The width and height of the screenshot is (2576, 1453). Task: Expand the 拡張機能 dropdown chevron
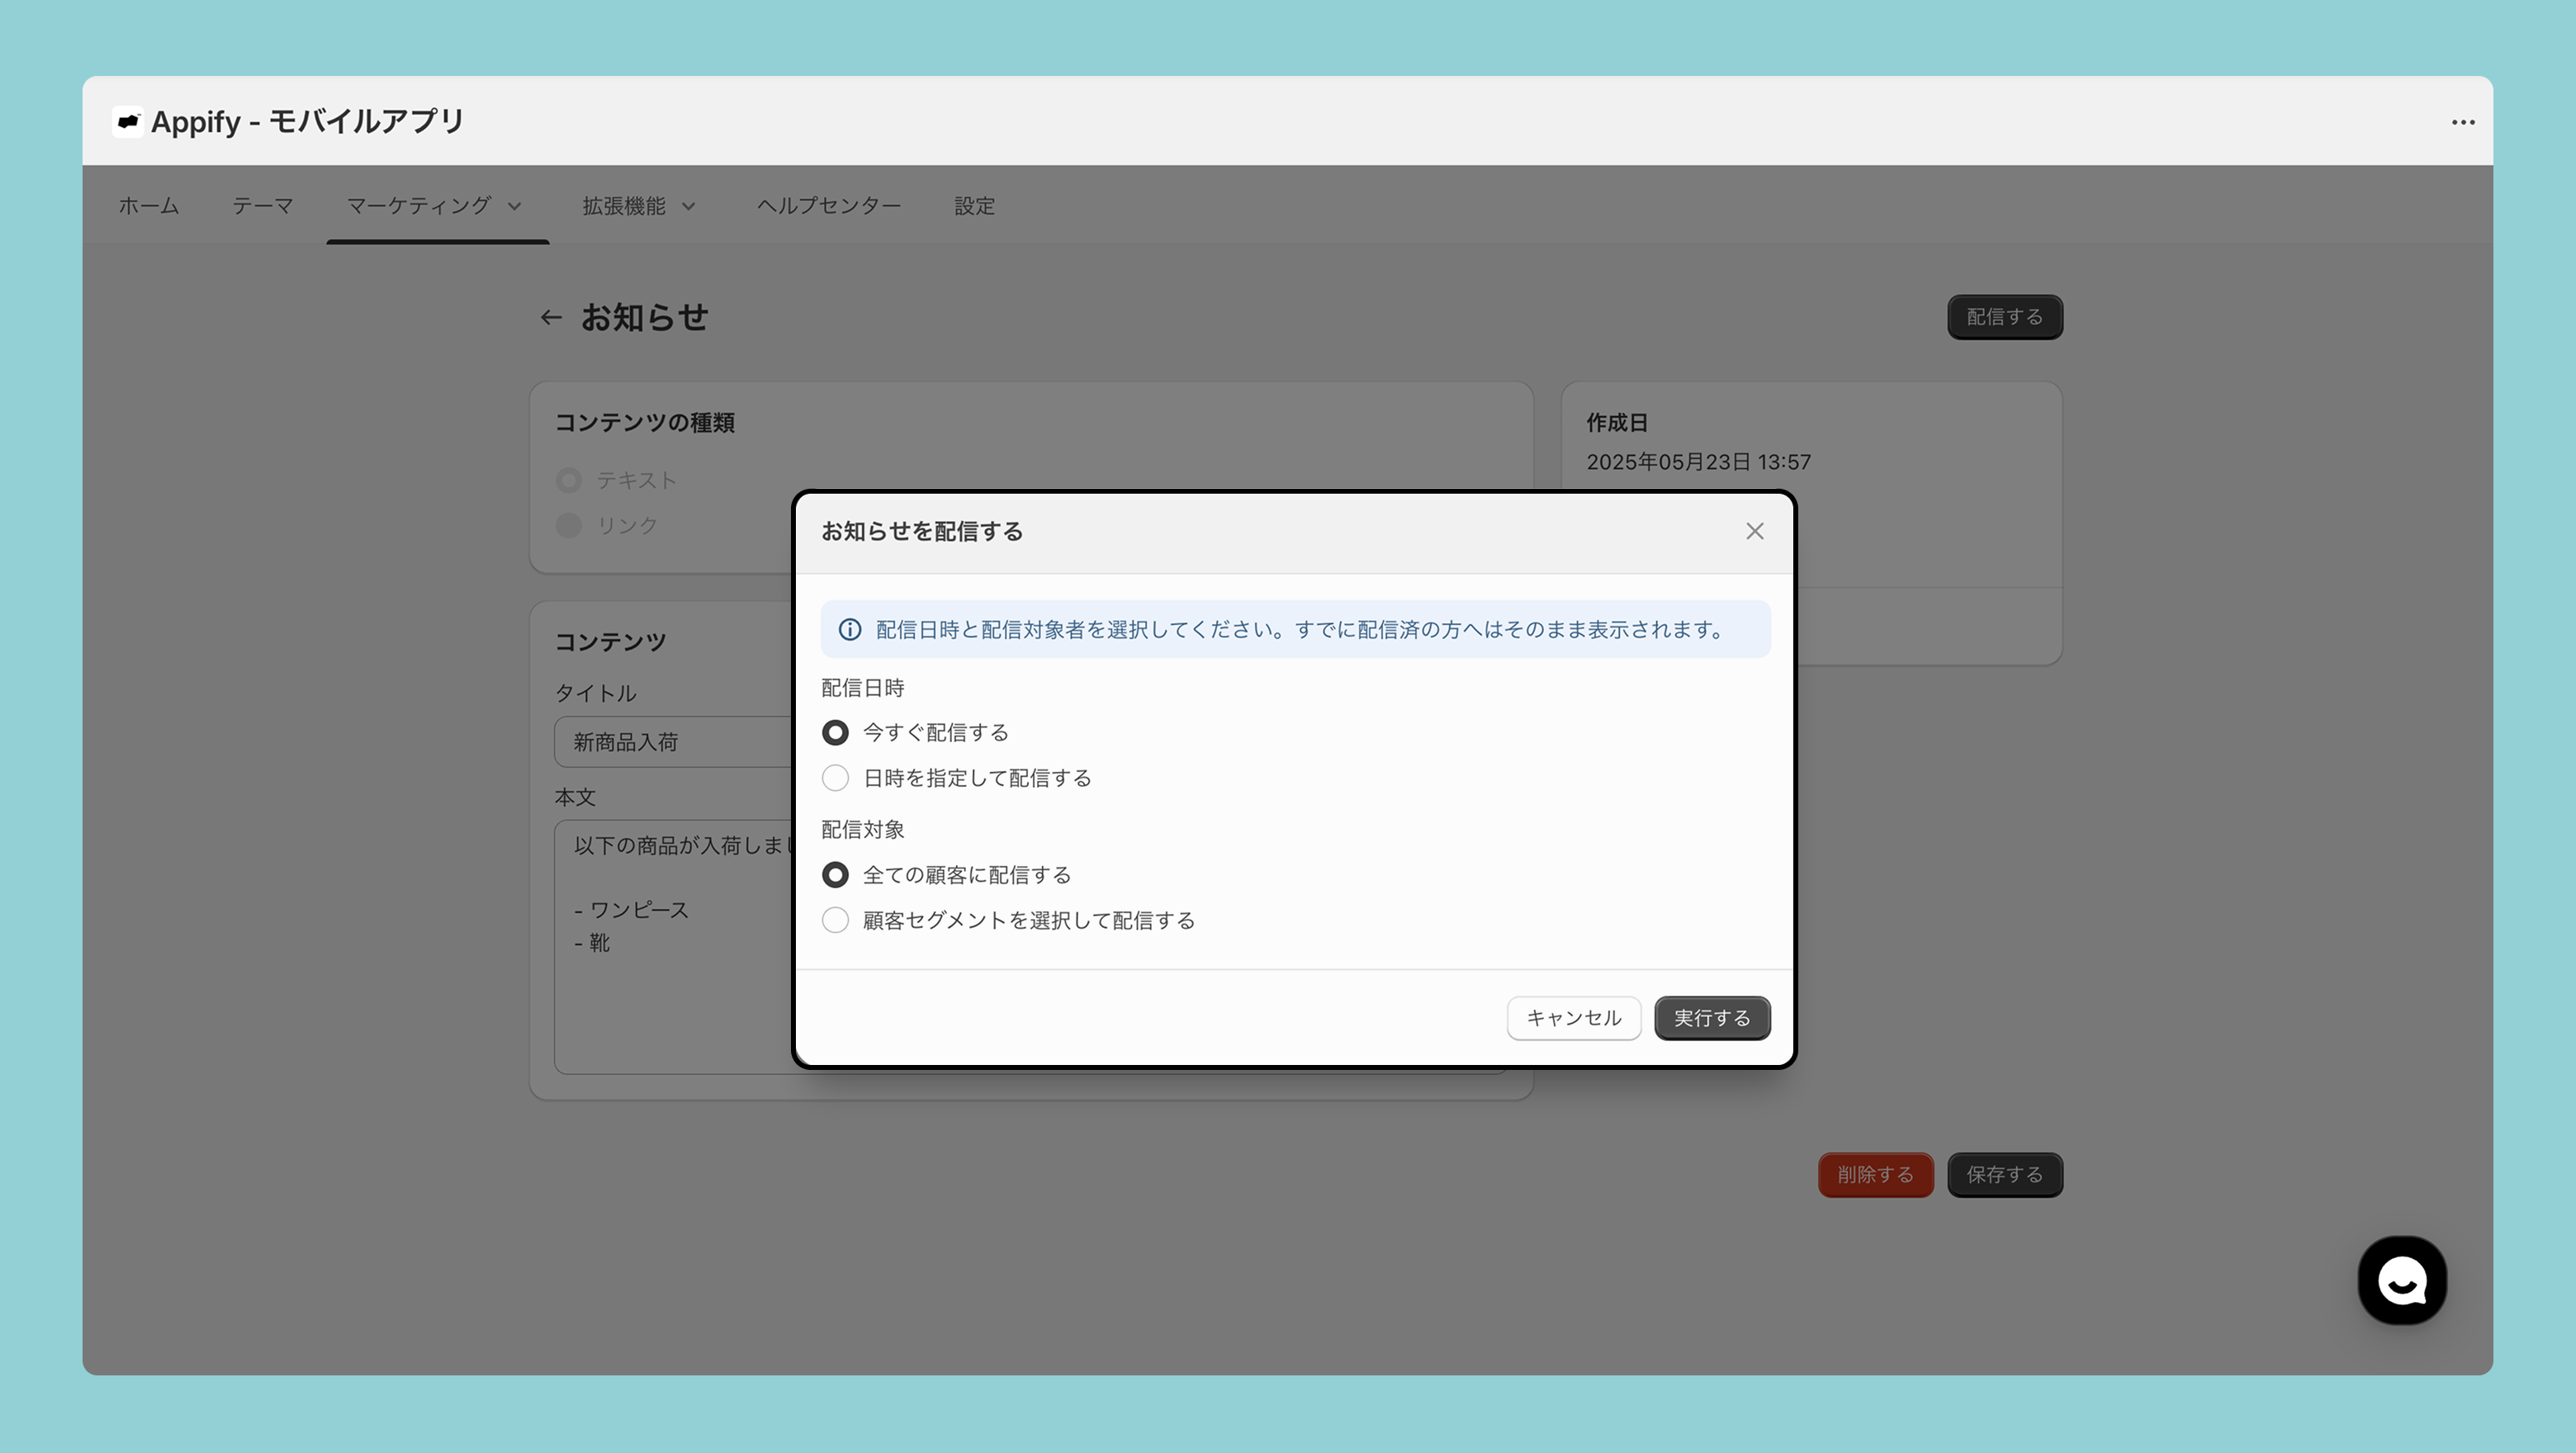[x=688, y=207]
